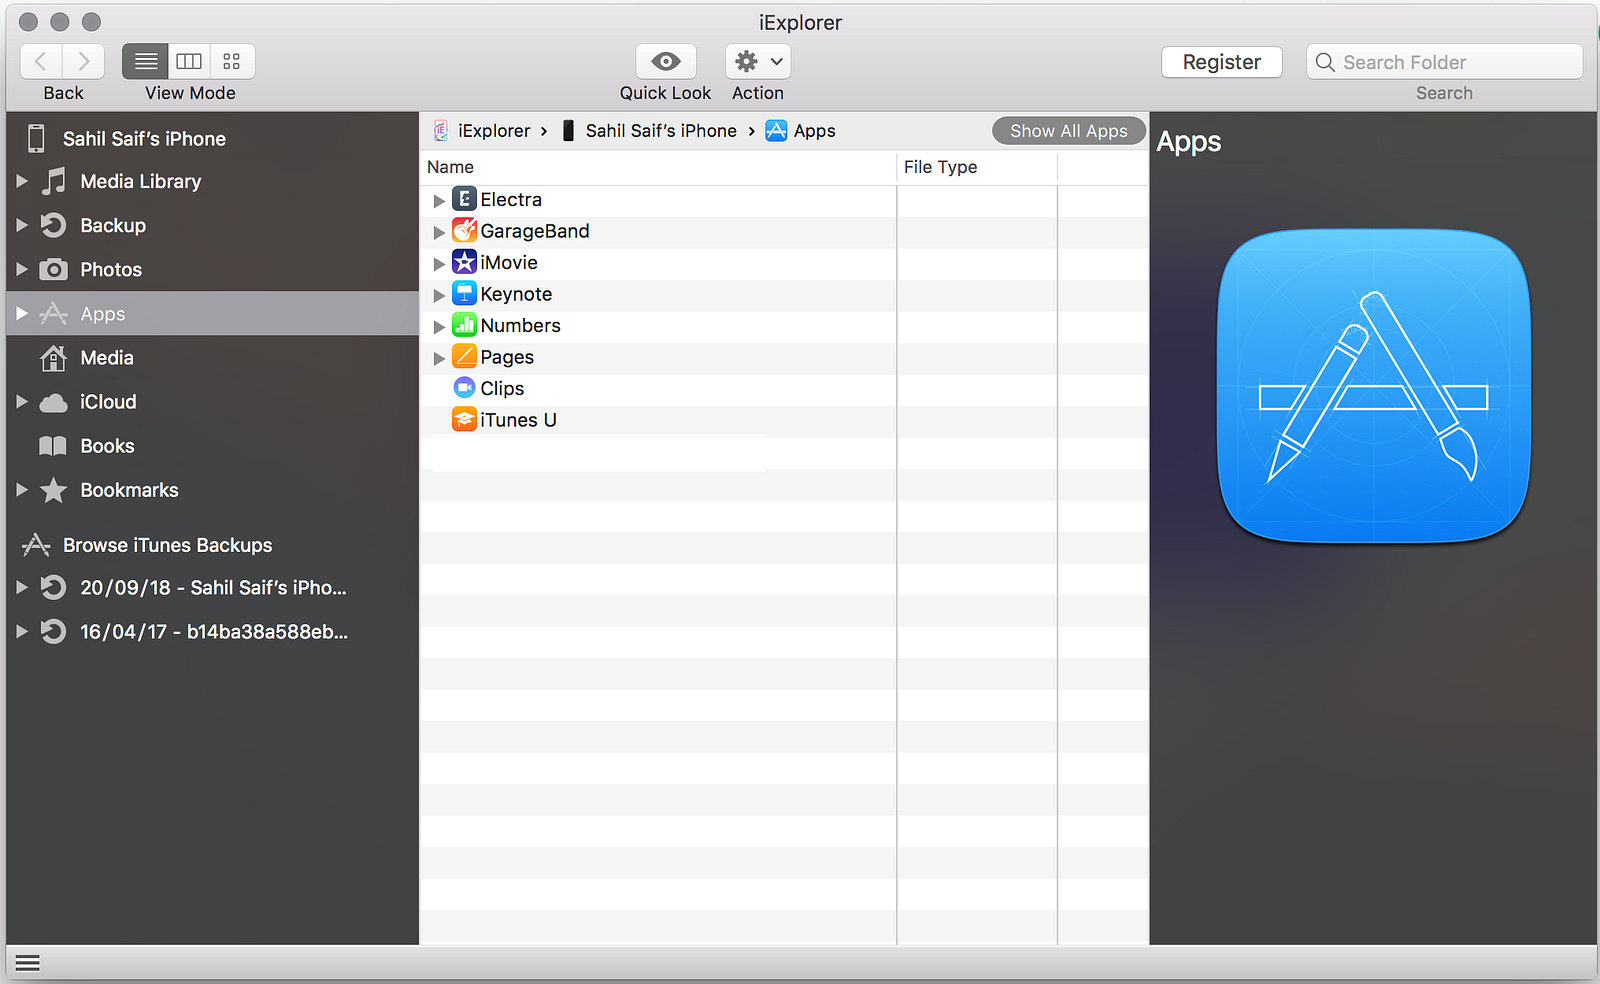This screenshot has width=1600, height=984.
Task: Click the GarageBand app icon
Action: (x=464, y=230)
